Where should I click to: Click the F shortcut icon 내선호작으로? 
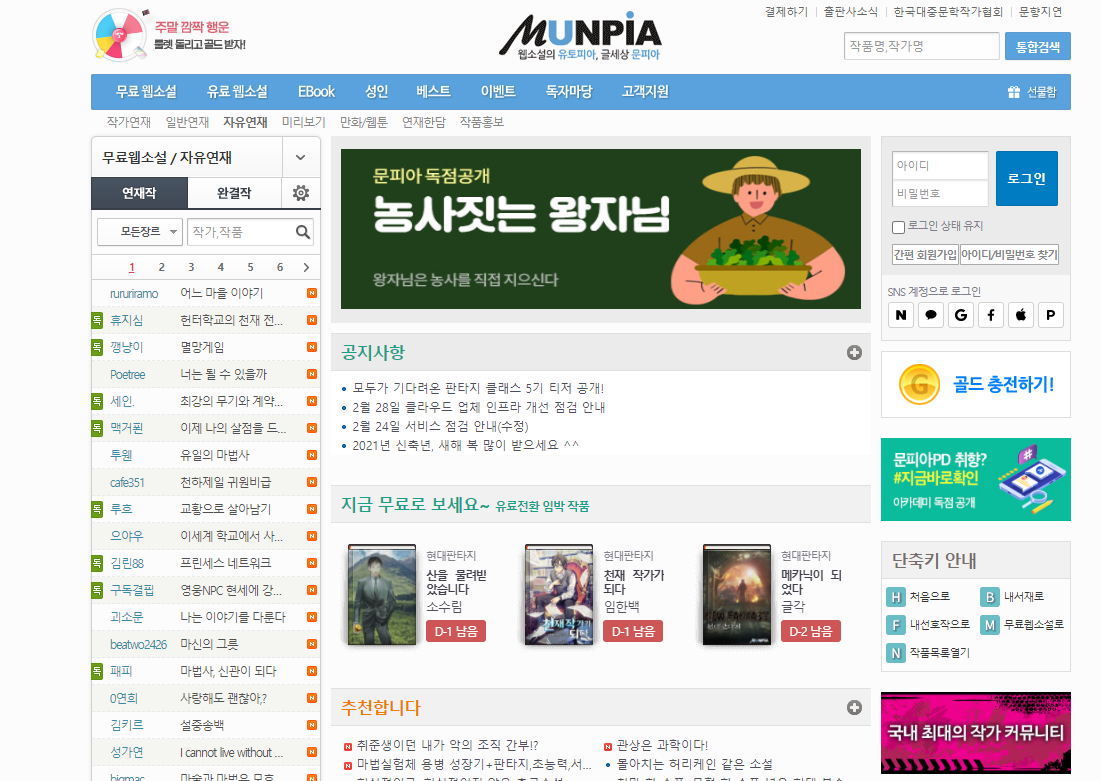pyautogui.click(x=895, y=624)
